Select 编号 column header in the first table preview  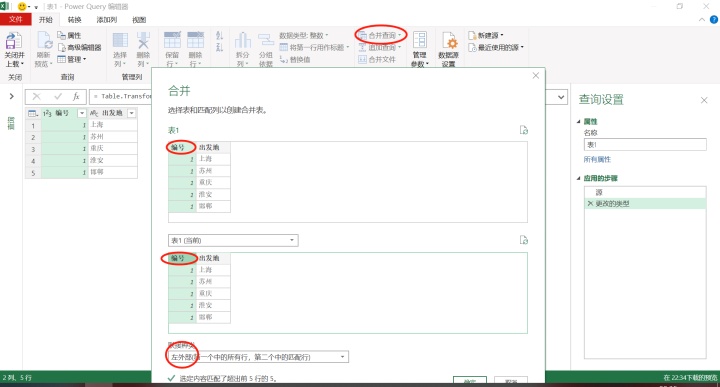point(182,147)
